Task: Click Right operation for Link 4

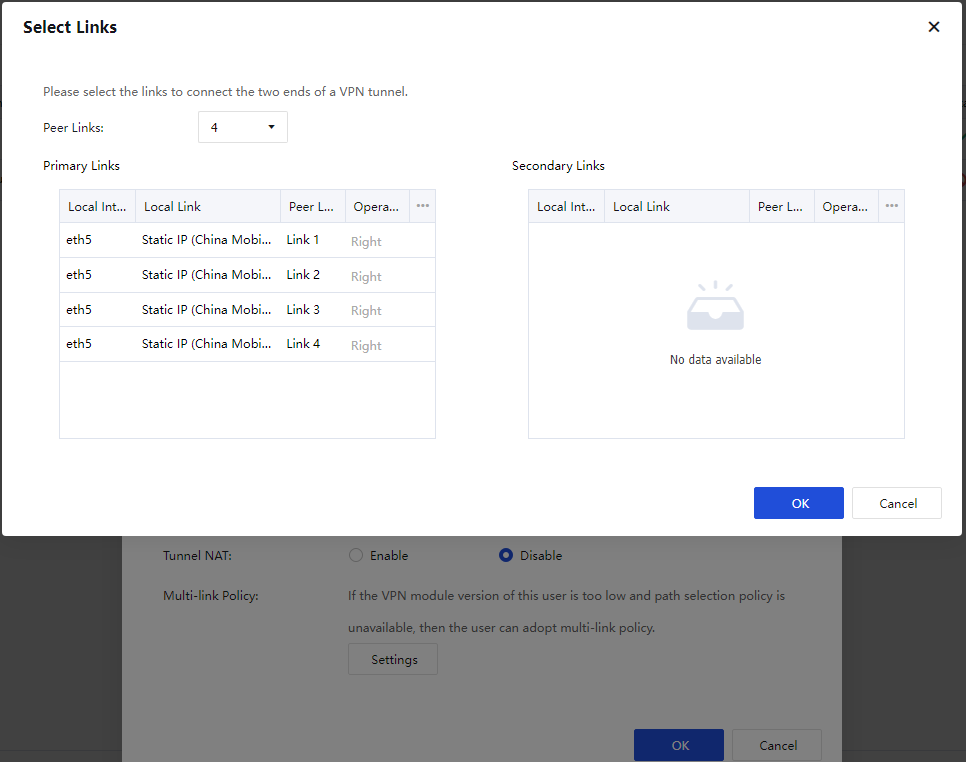Action: click(366, 345)
